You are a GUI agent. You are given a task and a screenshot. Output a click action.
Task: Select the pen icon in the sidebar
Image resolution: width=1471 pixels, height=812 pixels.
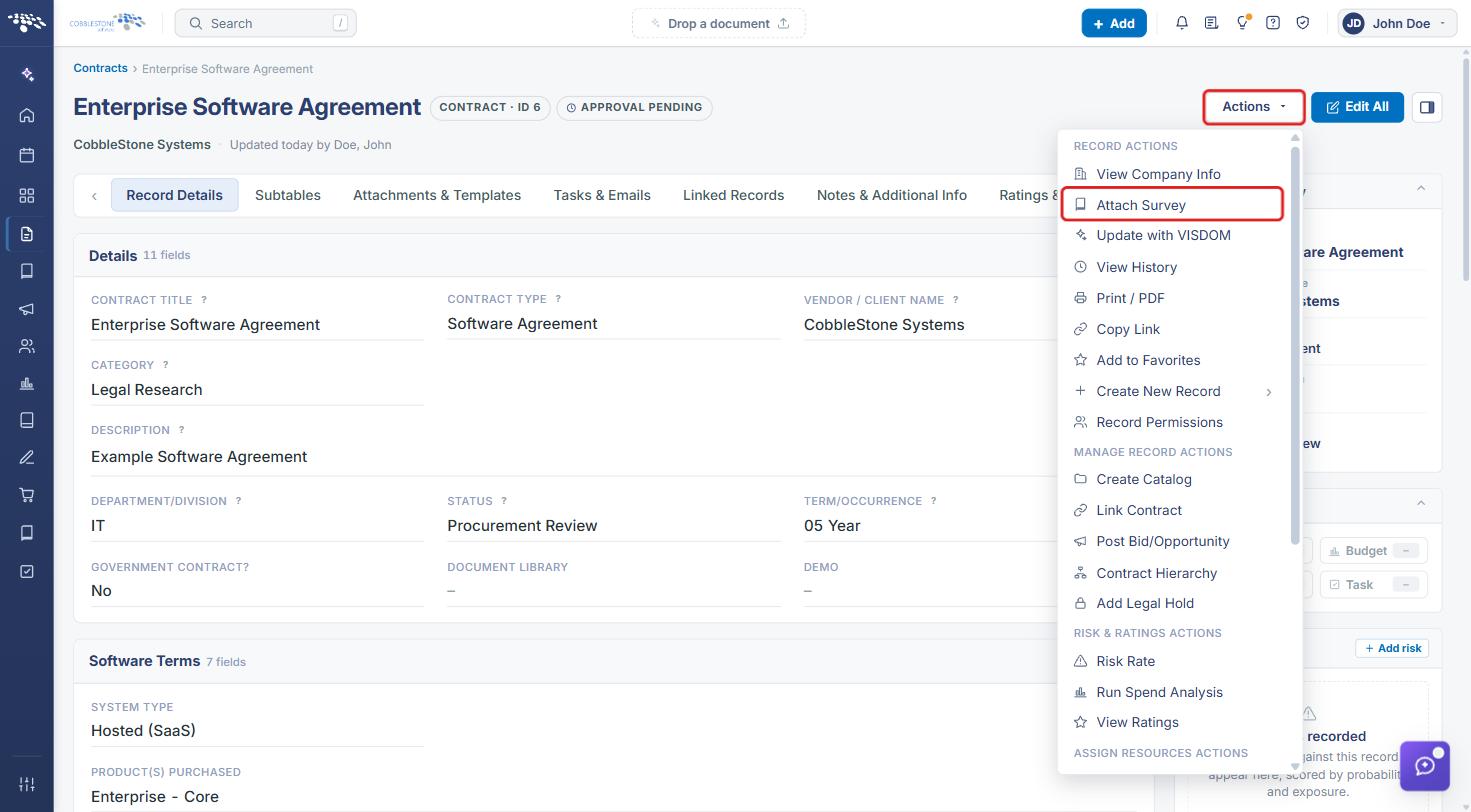point(27,457)
